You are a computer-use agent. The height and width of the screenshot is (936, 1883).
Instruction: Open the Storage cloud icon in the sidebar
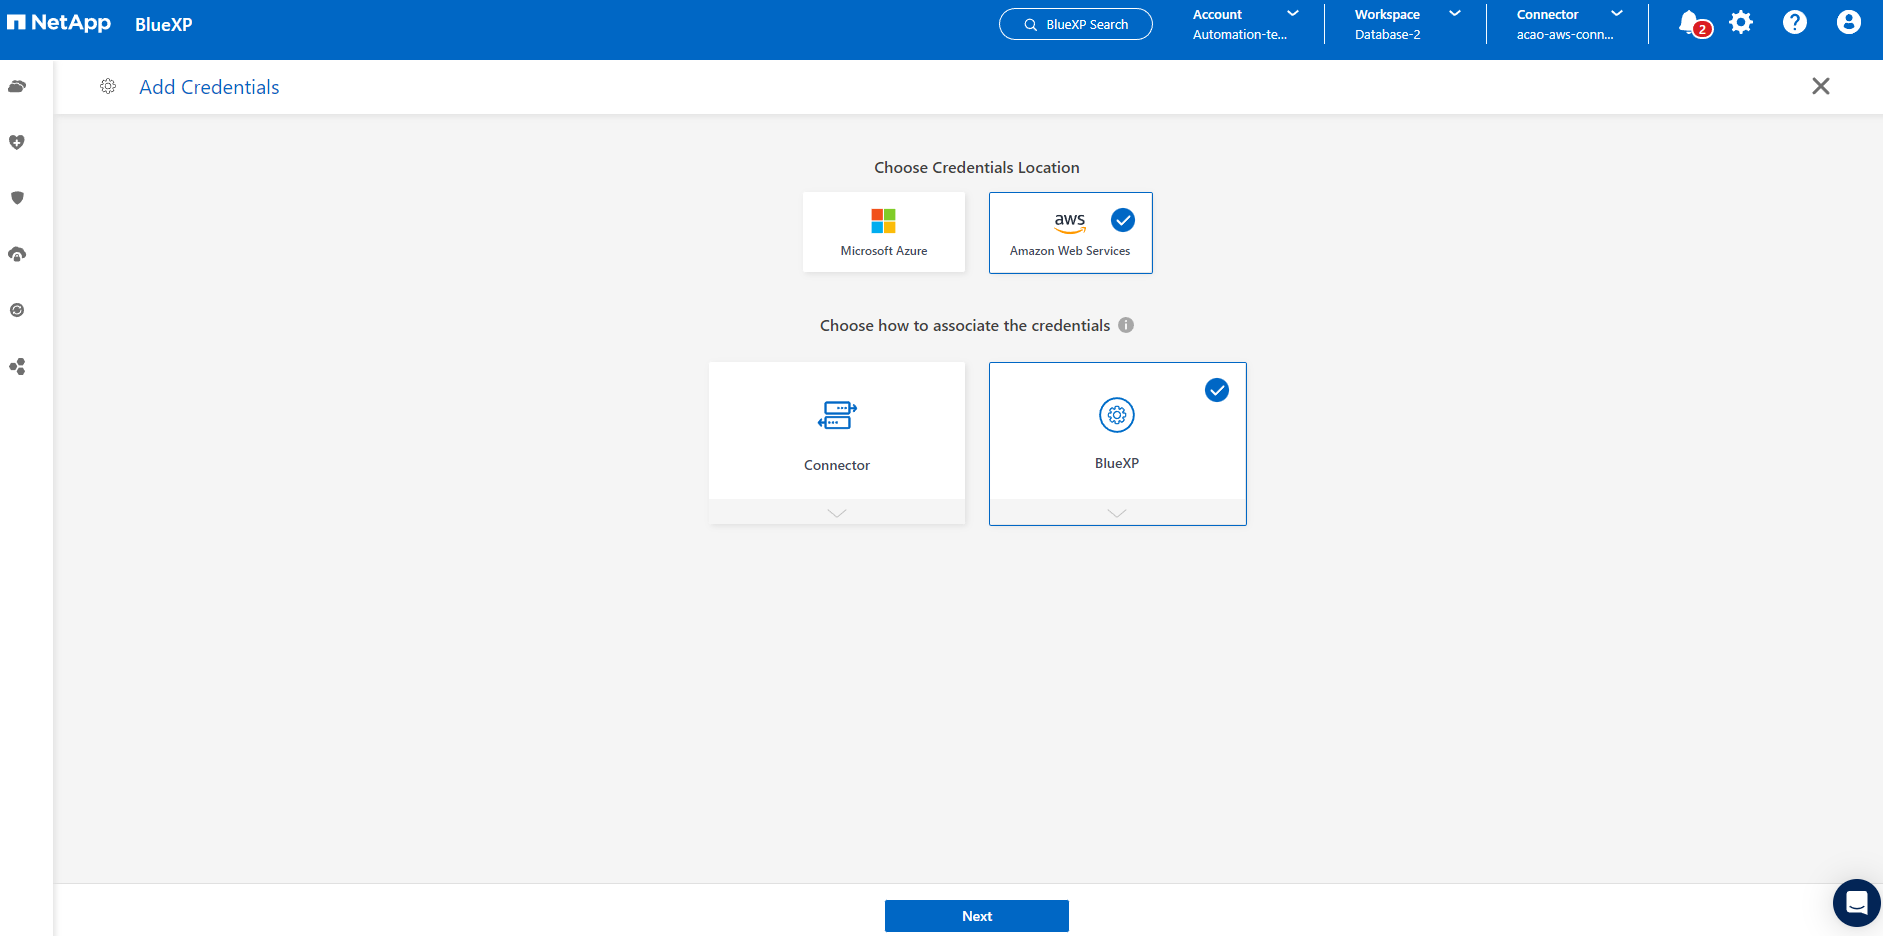(x=17, y=87)
